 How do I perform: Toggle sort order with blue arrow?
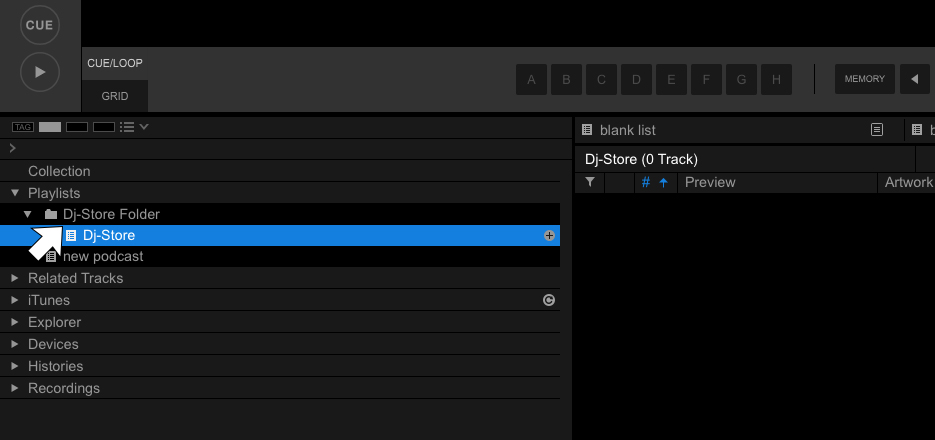pyautogui.click(x=663, y=182)
